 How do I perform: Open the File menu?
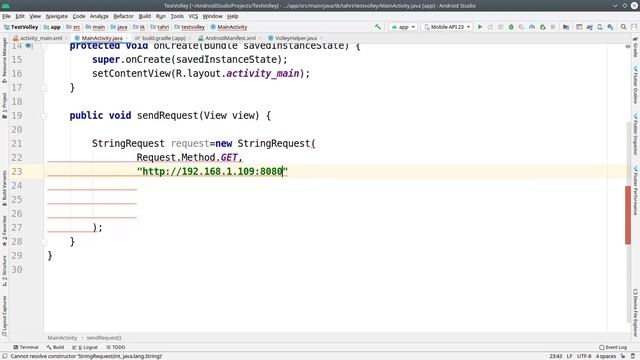coord(6,16)
